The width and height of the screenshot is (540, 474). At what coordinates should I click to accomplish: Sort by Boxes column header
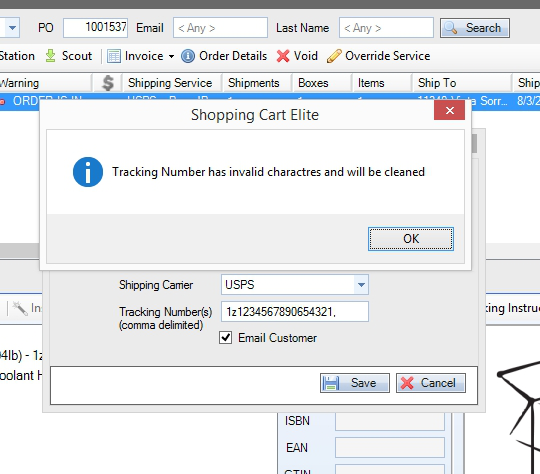322,83
